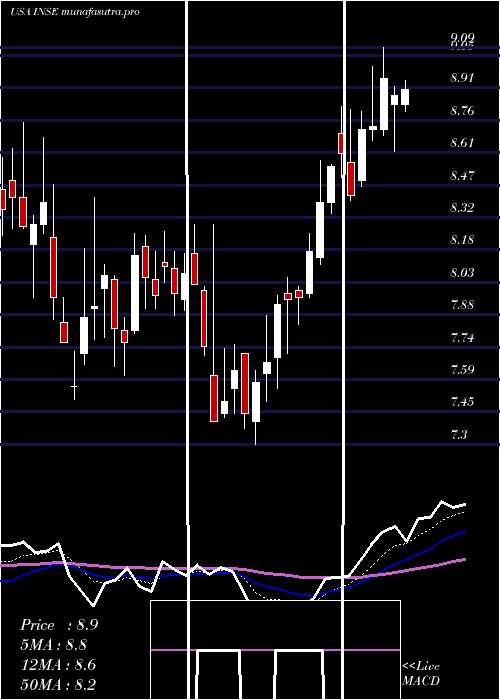The height and width of the screenshot is (700, 500).
Task: Click the '5MA : 8.8' legend entry
Action: pyautogui.click(x=54, y=645)
